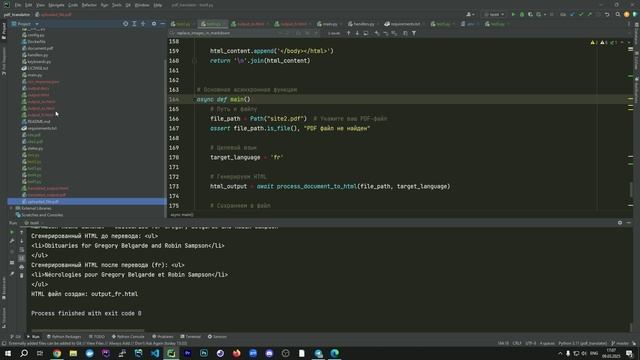Viewport: 640px width, 360px height.
Task: Go to next occurrence arrow in find bar
Action: (357, 33)
